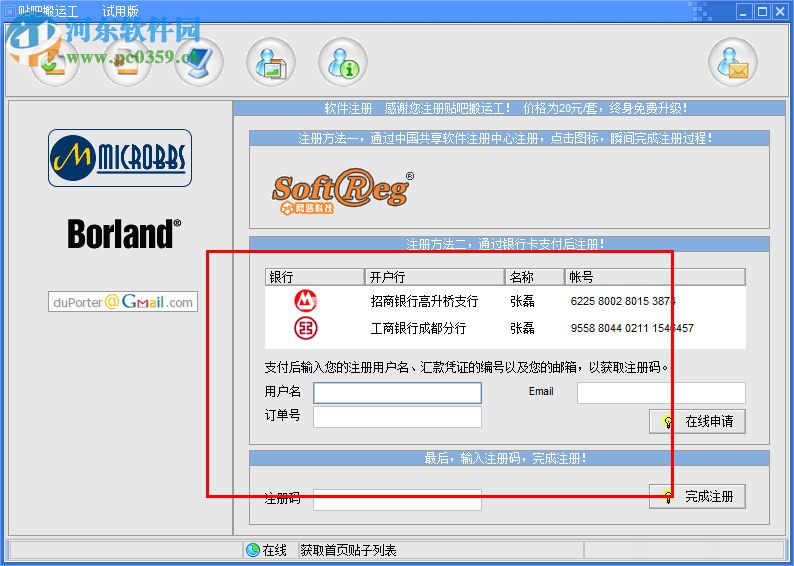Click 张磊 in the 招商银行 row

coord(523,301)
